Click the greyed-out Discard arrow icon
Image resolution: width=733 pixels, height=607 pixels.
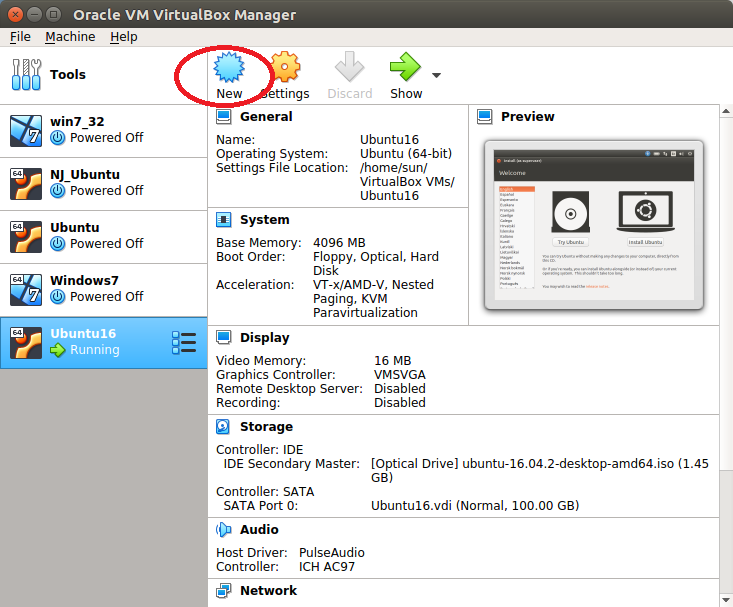349,67
